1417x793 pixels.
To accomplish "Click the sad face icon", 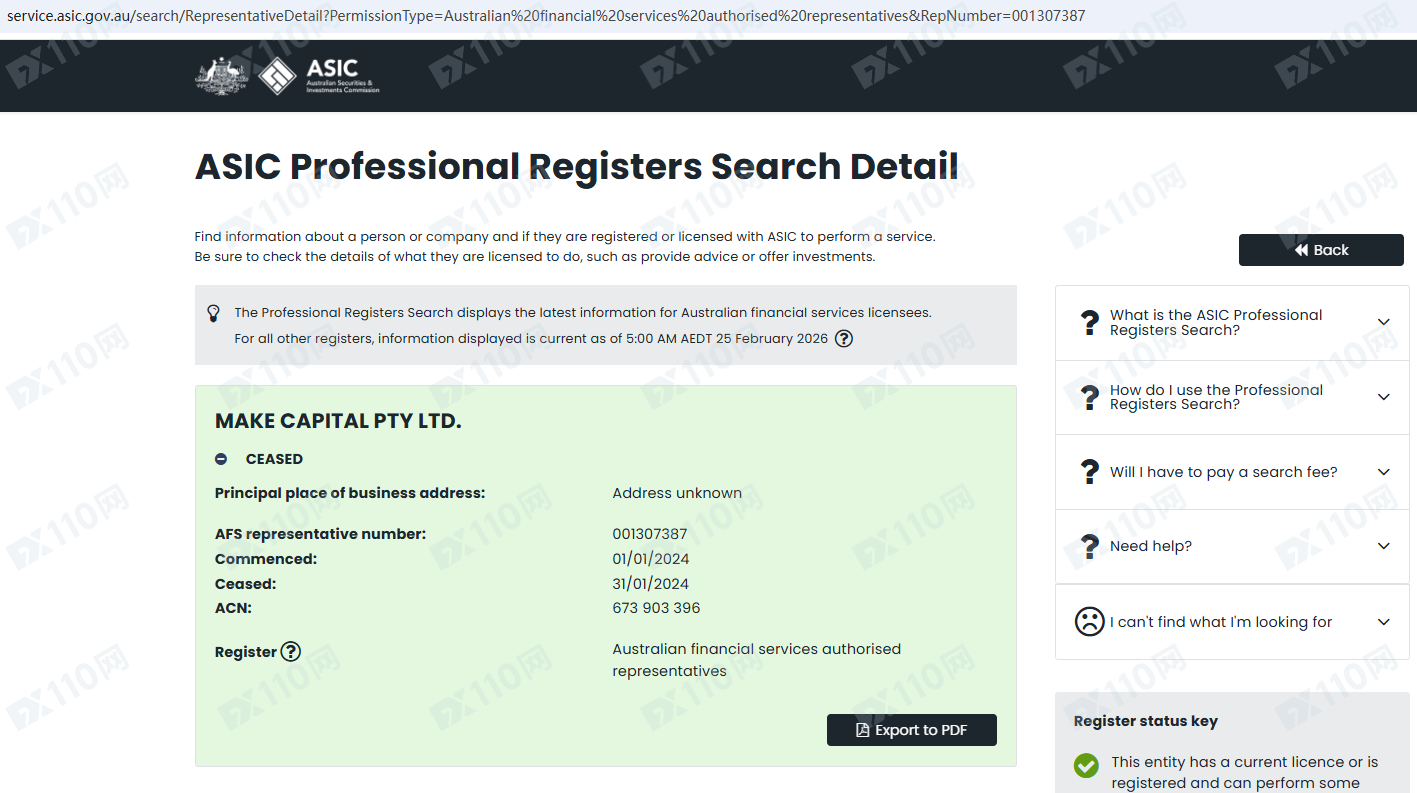I will 1089,622.
